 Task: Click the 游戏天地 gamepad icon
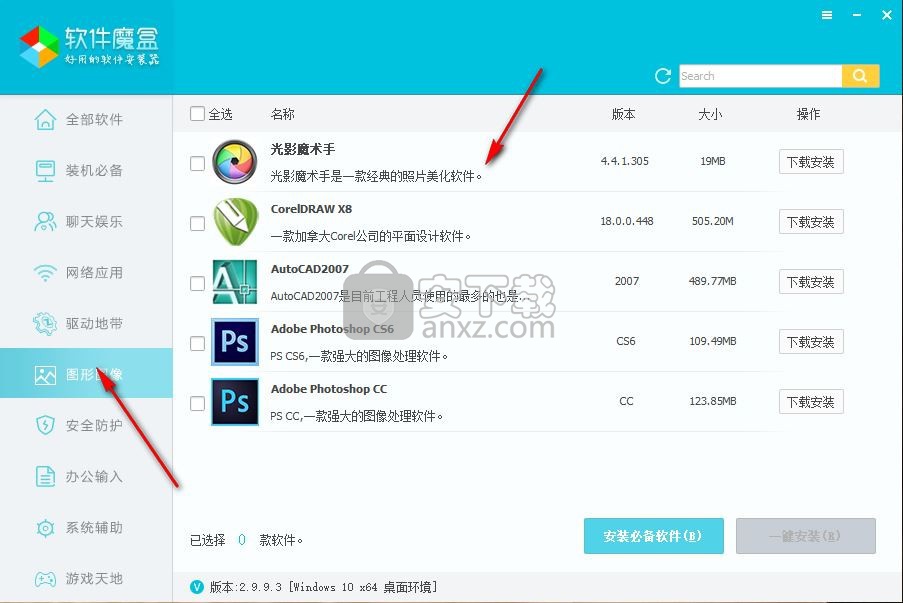45,579
